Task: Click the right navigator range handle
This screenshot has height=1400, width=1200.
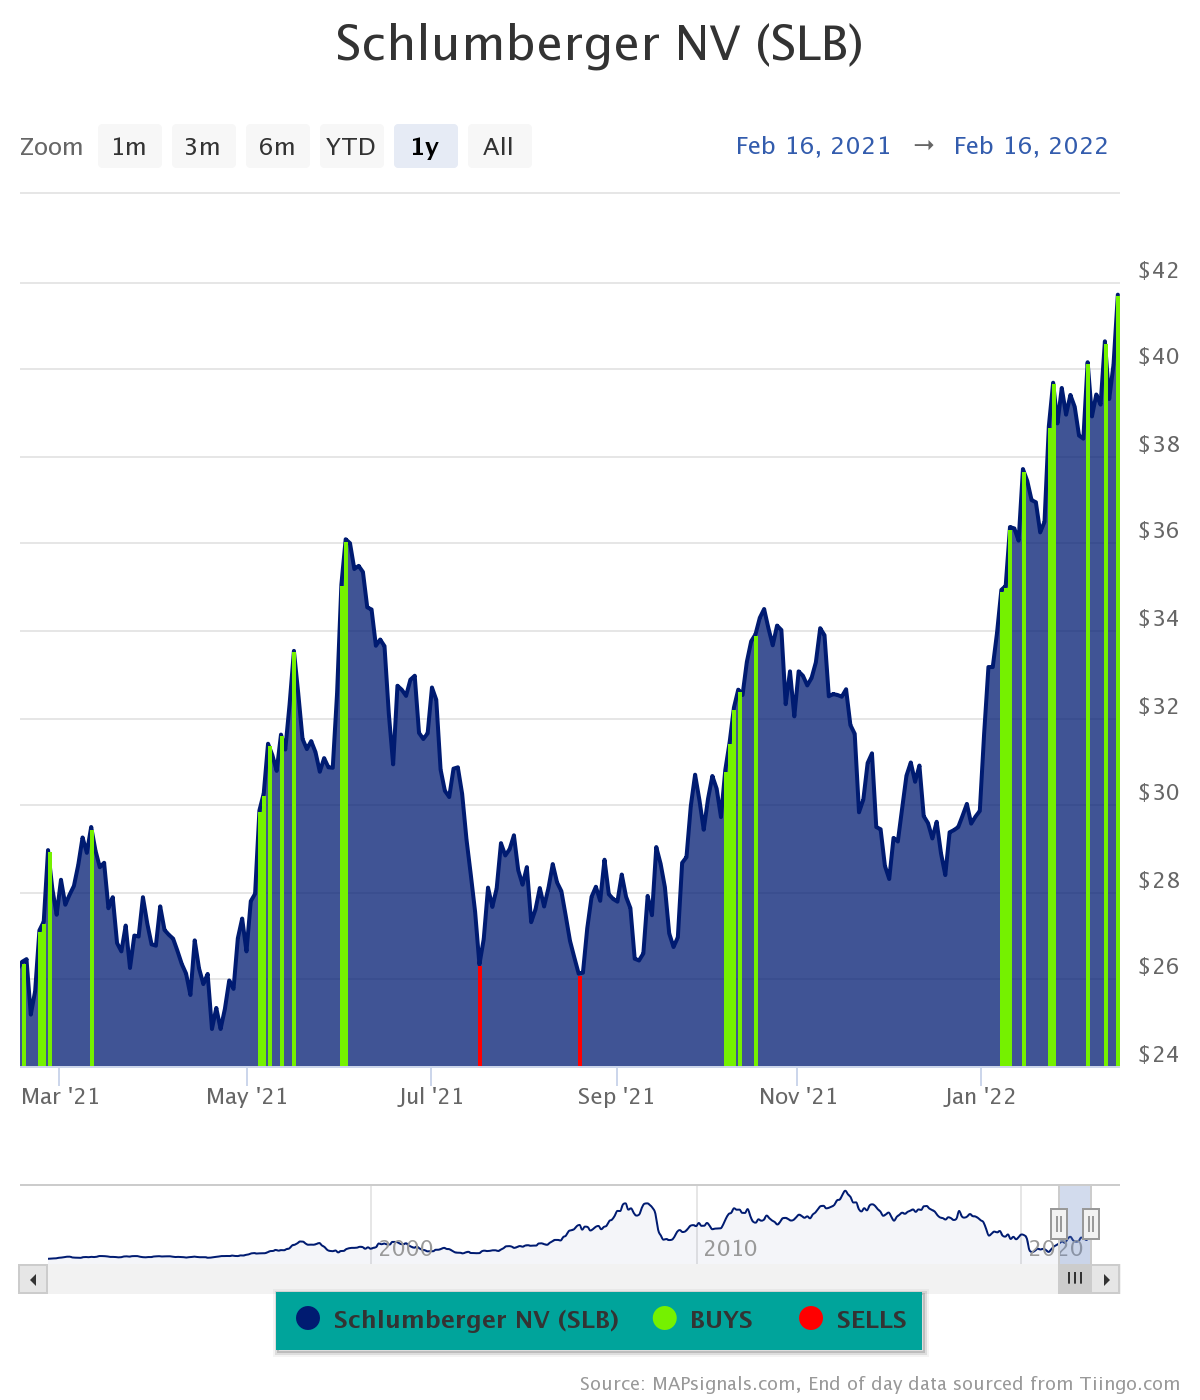Action: pos(1091,1223)
